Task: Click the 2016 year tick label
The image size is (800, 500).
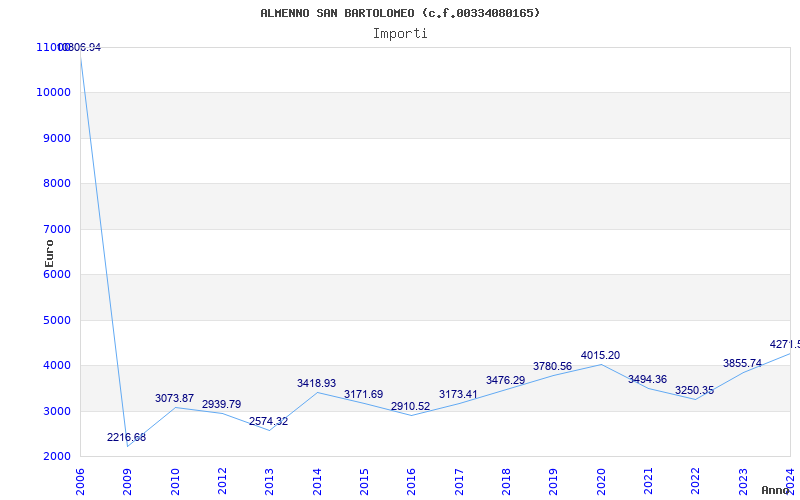Action: pos(411,482)
